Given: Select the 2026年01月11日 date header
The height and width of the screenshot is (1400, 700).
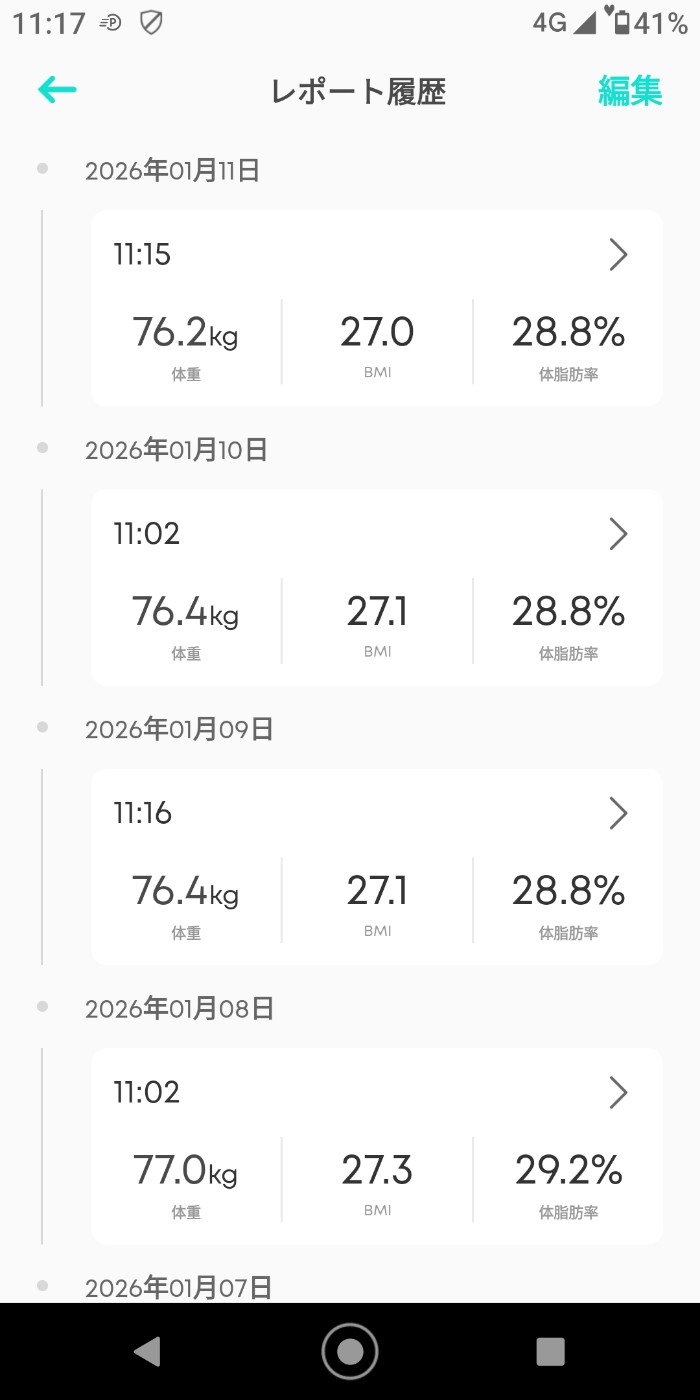Looking at the screenshot, I should click(172, 171).
